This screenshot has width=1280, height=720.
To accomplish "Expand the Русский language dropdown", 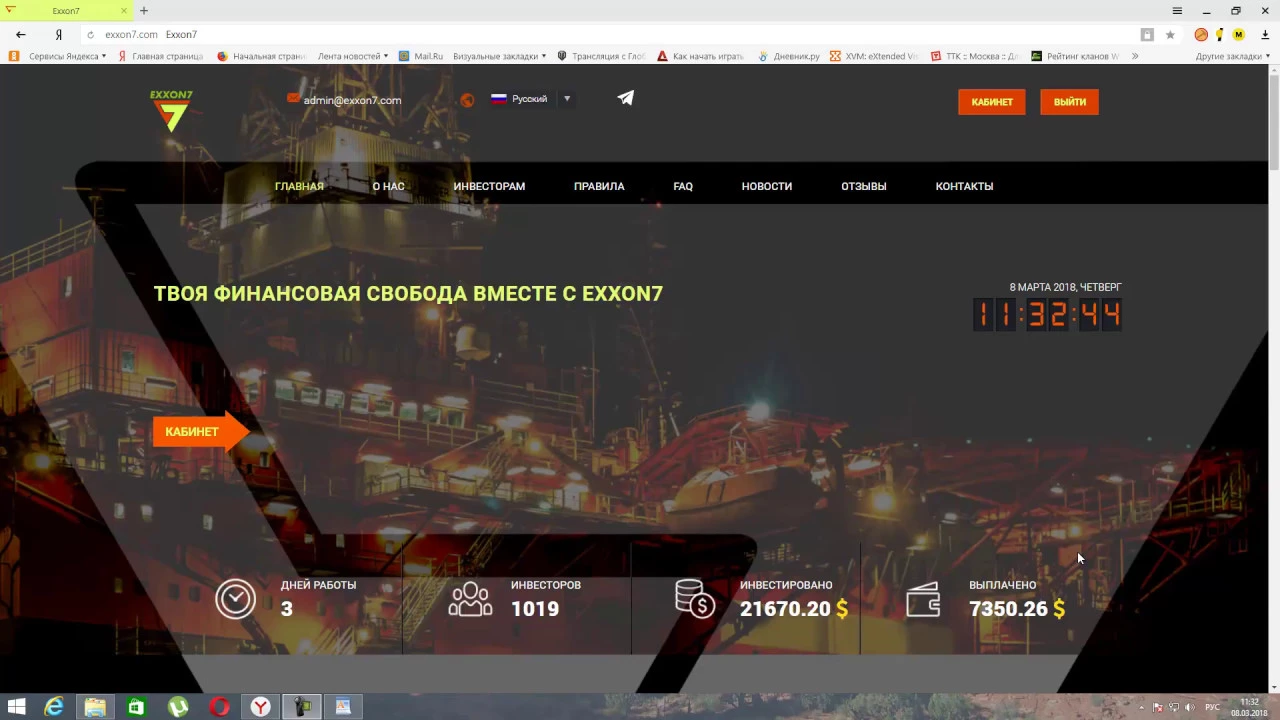I will point(566,99).
